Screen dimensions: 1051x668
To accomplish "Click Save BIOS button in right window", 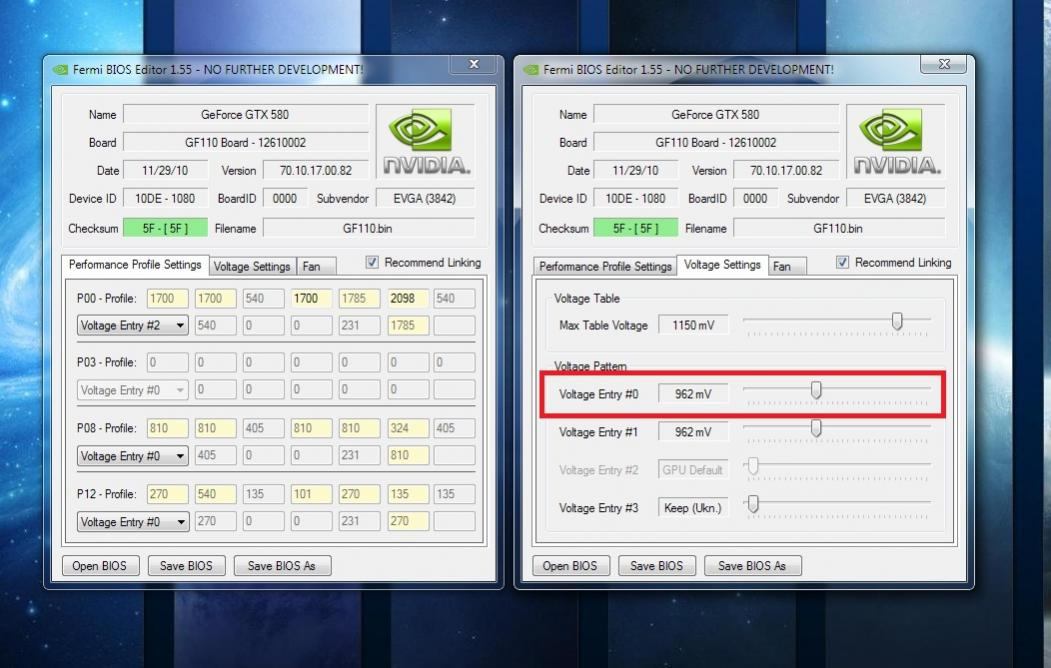I will (657, 565).
